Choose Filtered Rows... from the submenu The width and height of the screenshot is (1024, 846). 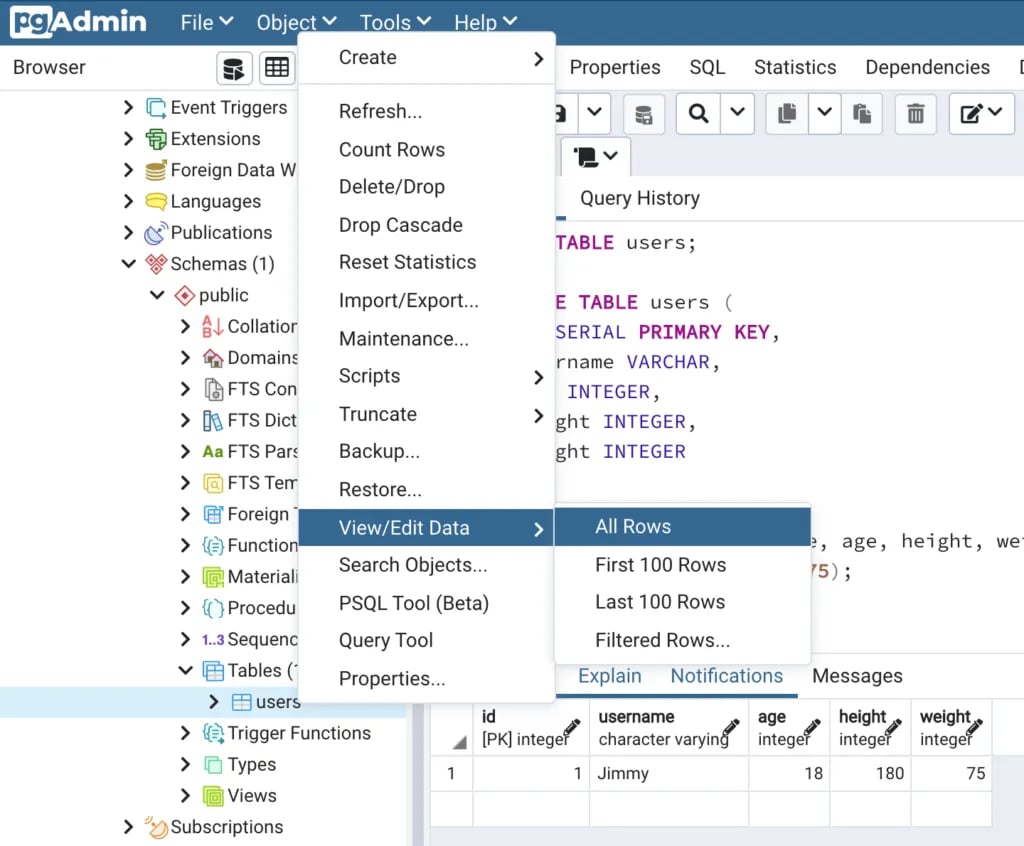point(662,640)
